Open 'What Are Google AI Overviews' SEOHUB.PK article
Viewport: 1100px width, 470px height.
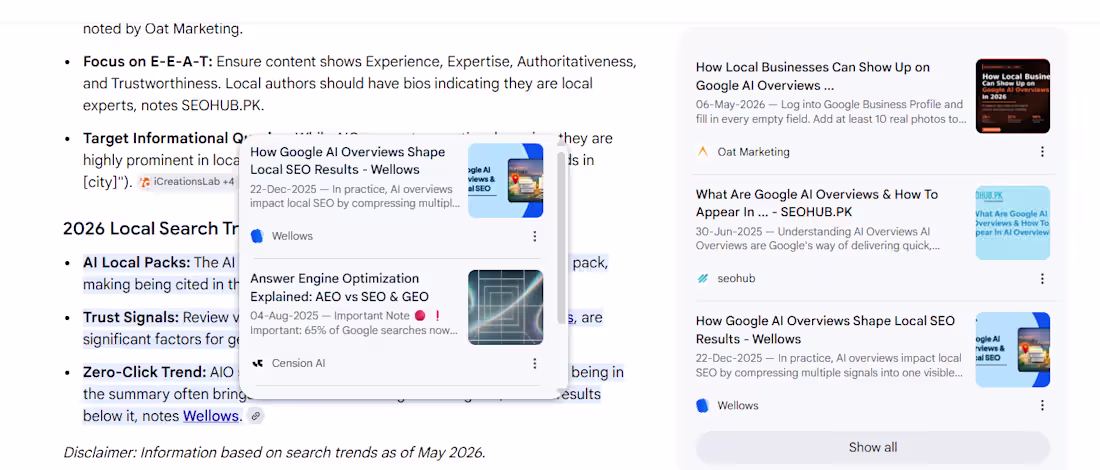[817, 203]
